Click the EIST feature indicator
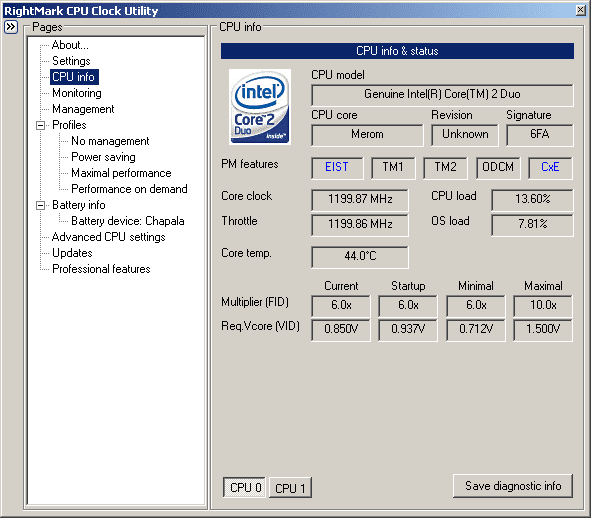Image resolution: width=591 pixels, height=518 pixels. coord(337,168)
